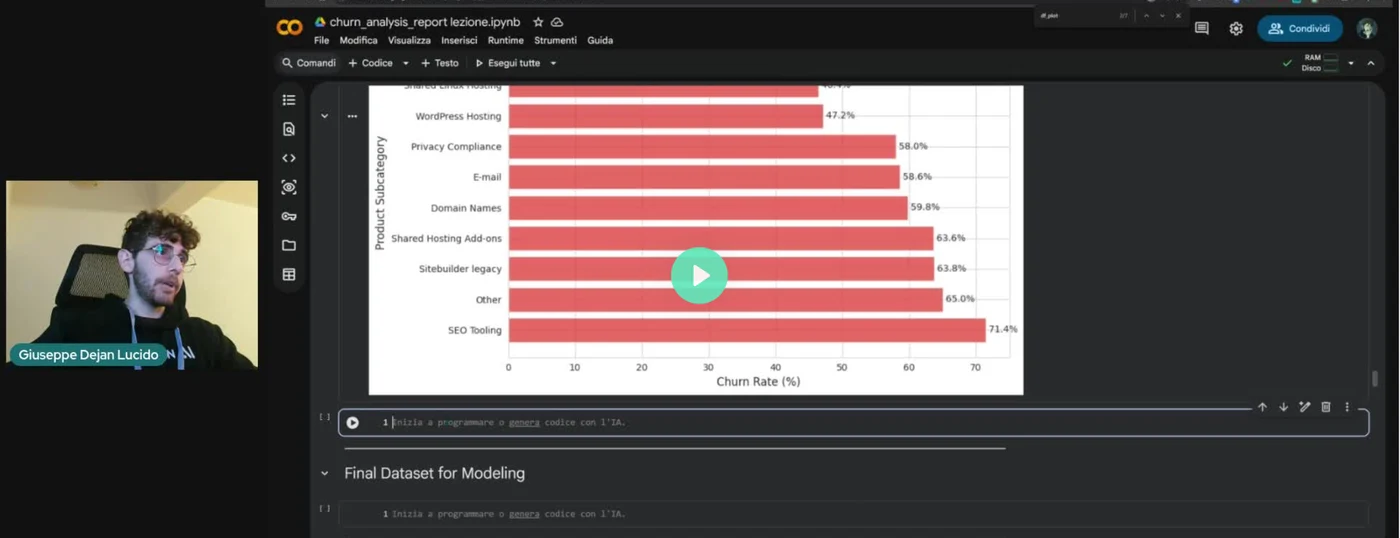Open the comments panel icon
Image resolution: width=1400 pixels, height=538 pixels.
pos(1202,29)
